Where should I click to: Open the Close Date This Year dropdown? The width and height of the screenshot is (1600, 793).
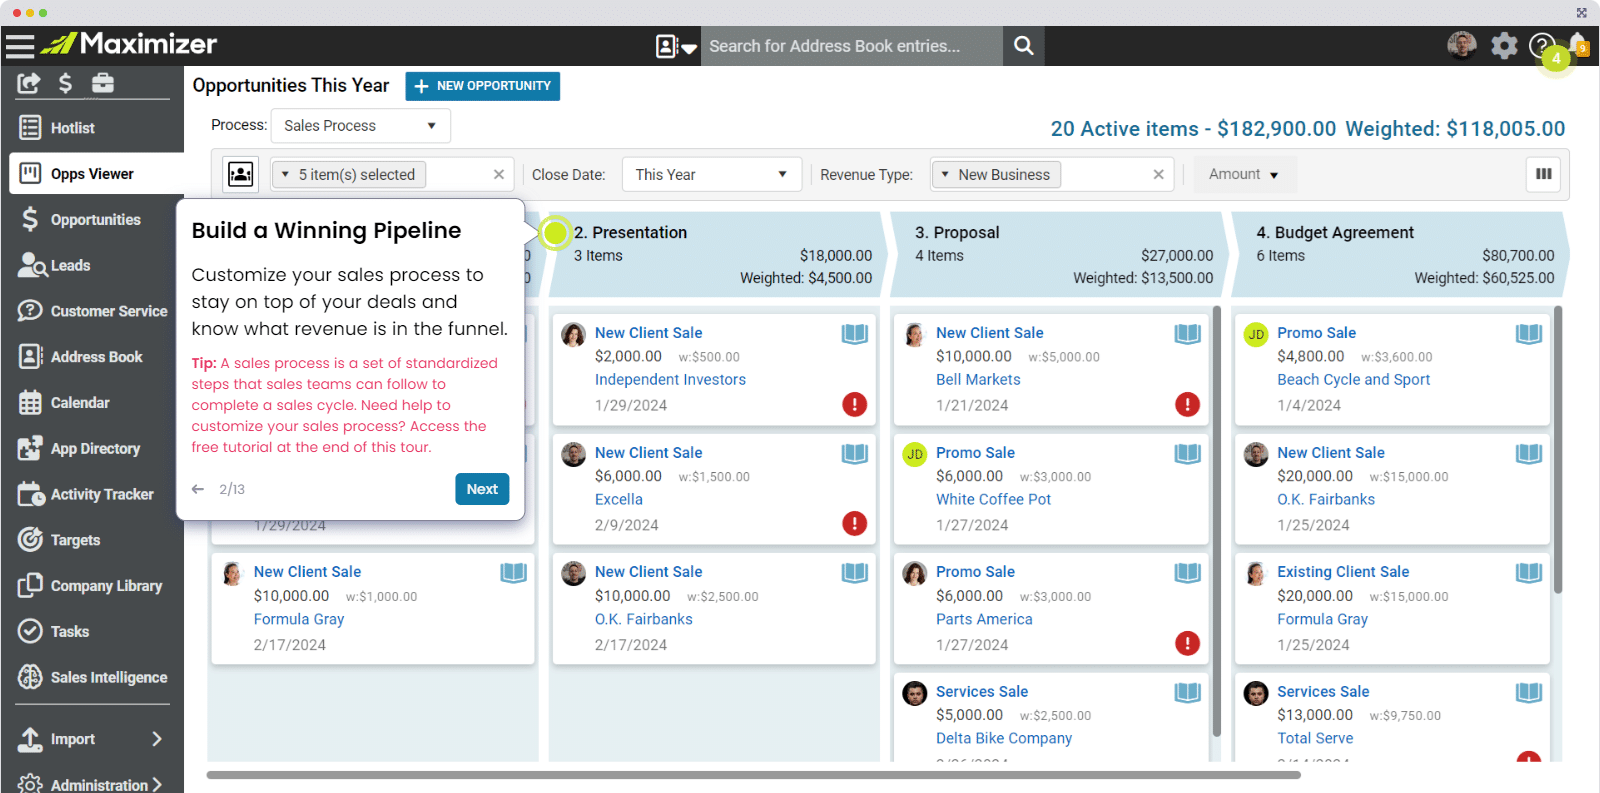(x=712, y=174)
